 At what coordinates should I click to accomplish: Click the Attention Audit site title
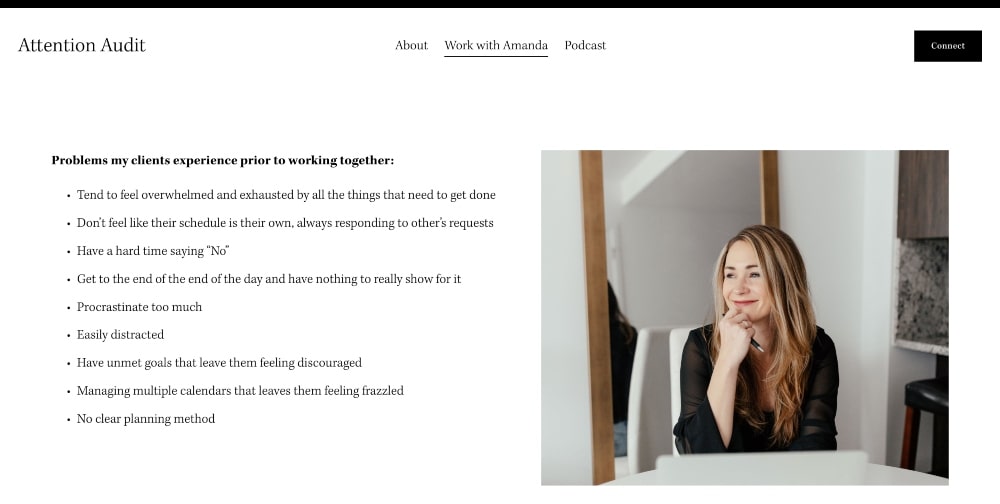82,45
